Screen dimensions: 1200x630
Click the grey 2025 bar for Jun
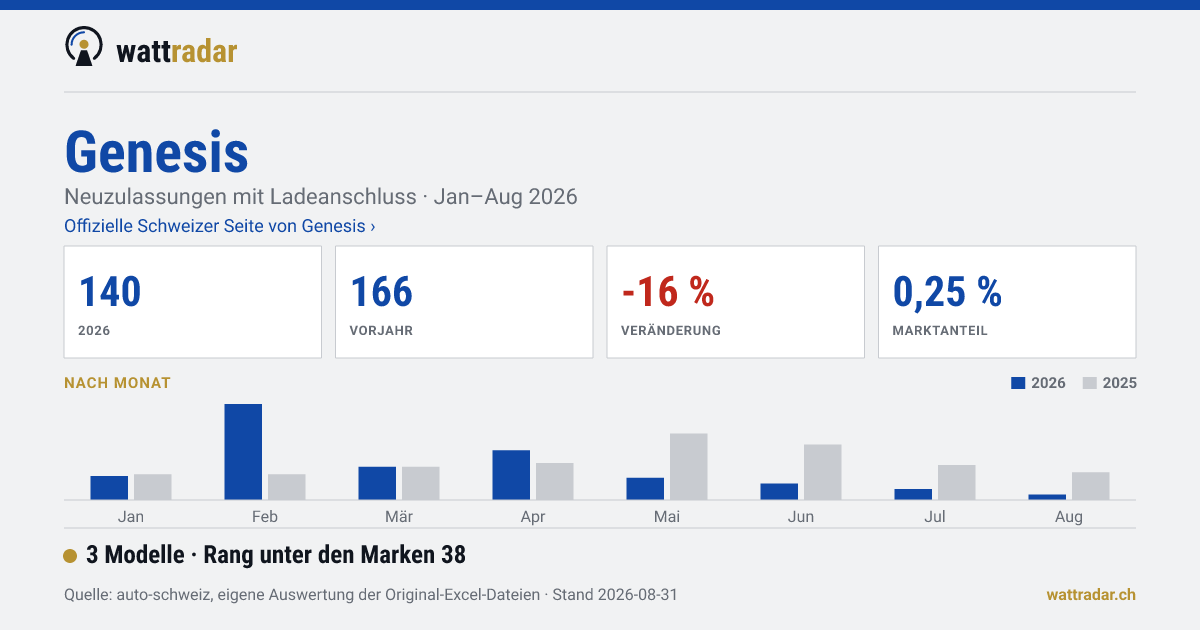[x=822, y=472]
